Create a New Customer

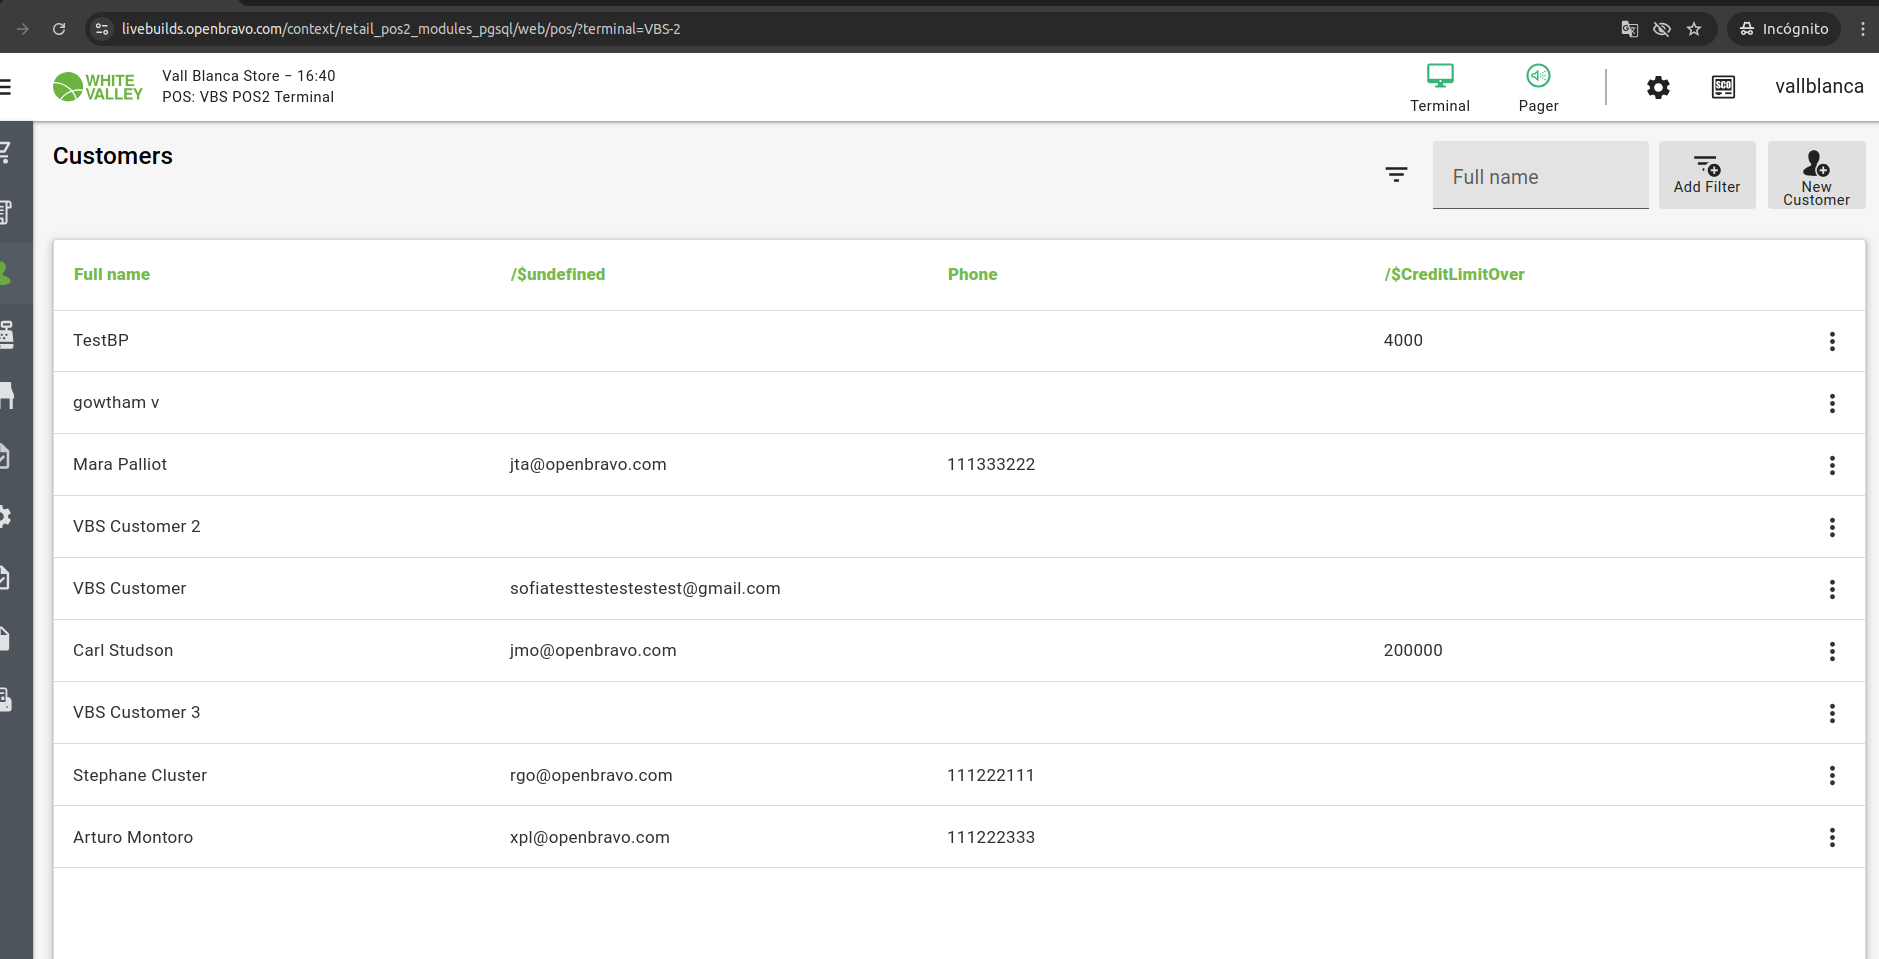(x=1815, y=175)
